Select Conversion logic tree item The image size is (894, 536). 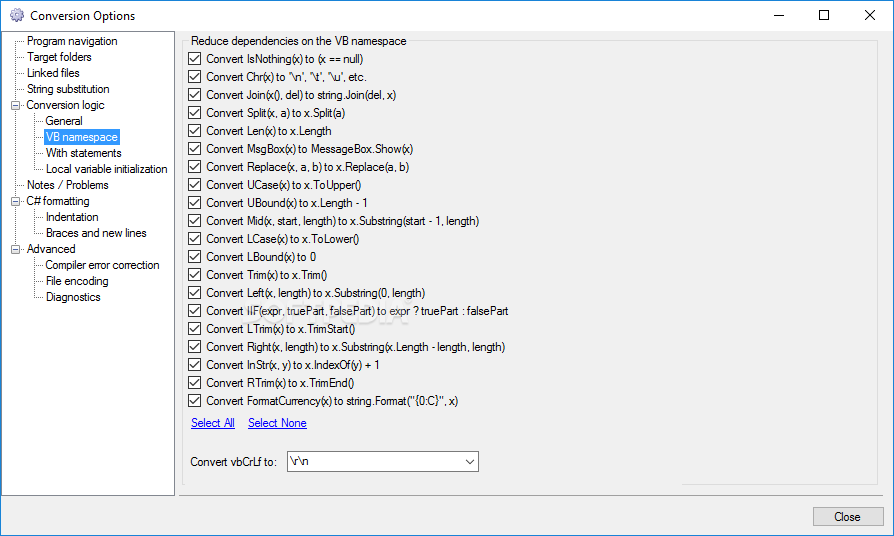65,105
